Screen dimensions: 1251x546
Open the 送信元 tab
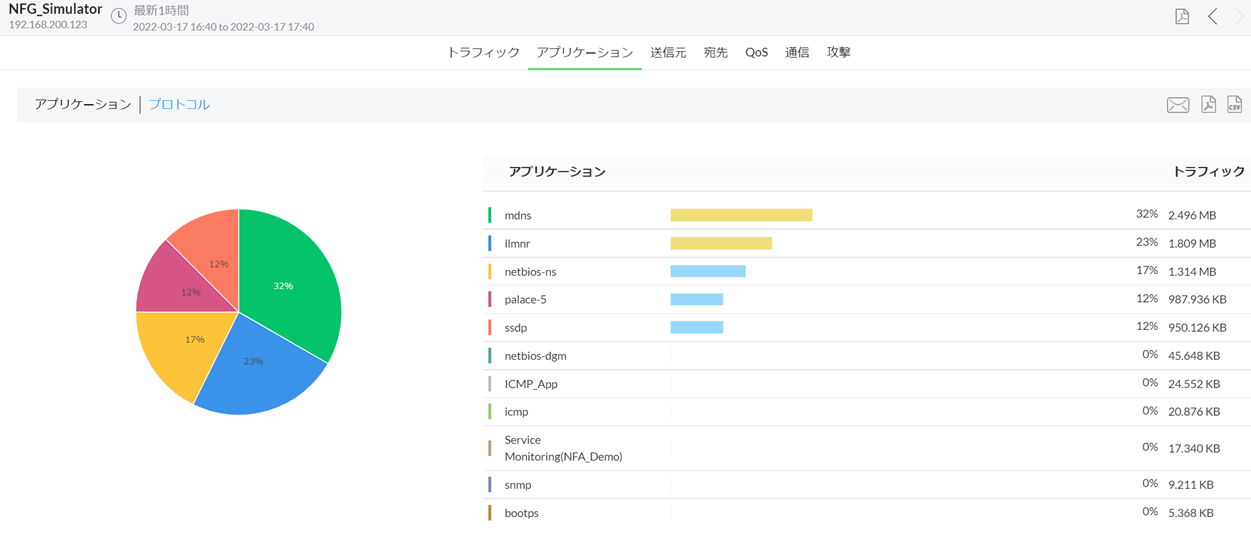pyautogui.click(x=668, y=52)
